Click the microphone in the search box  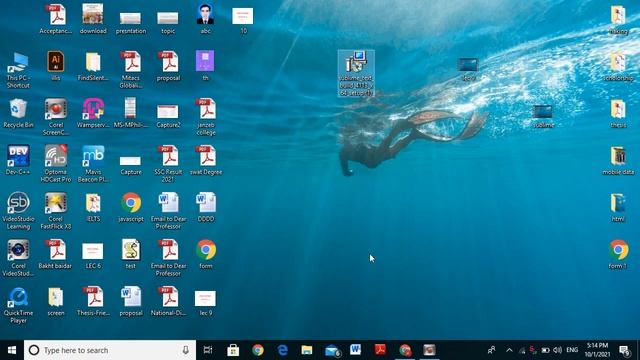click(185, 350)
